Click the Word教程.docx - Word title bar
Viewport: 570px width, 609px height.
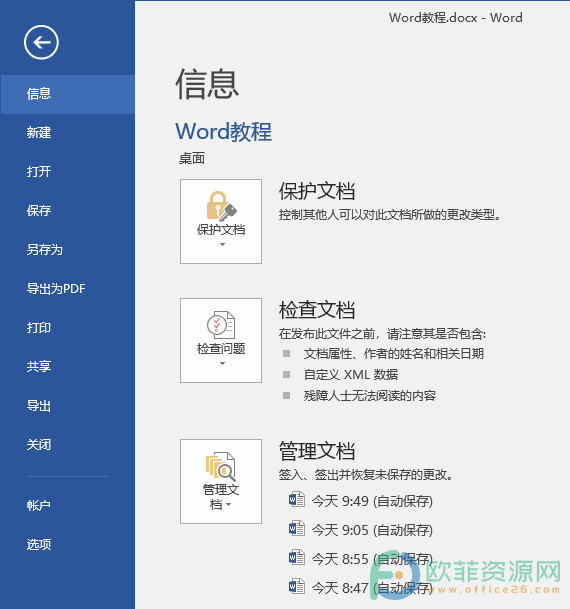(456, 18)
